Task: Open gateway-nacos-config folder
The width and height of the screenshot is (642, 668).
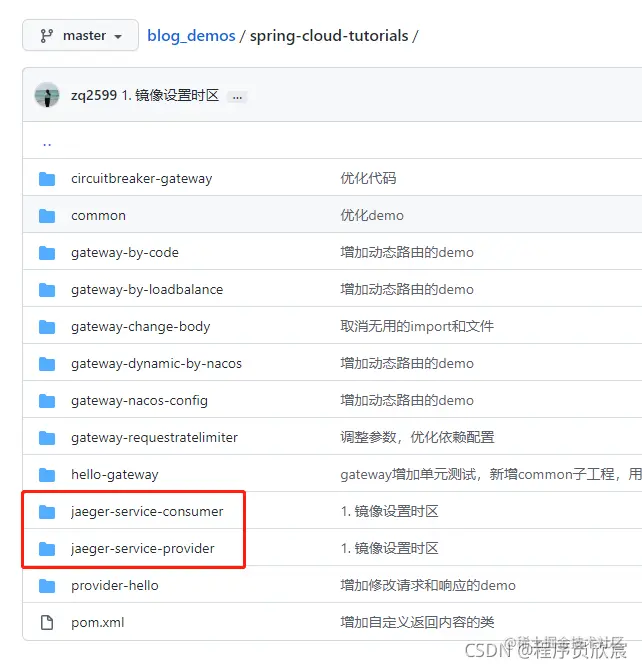Action: pos(139,401)
